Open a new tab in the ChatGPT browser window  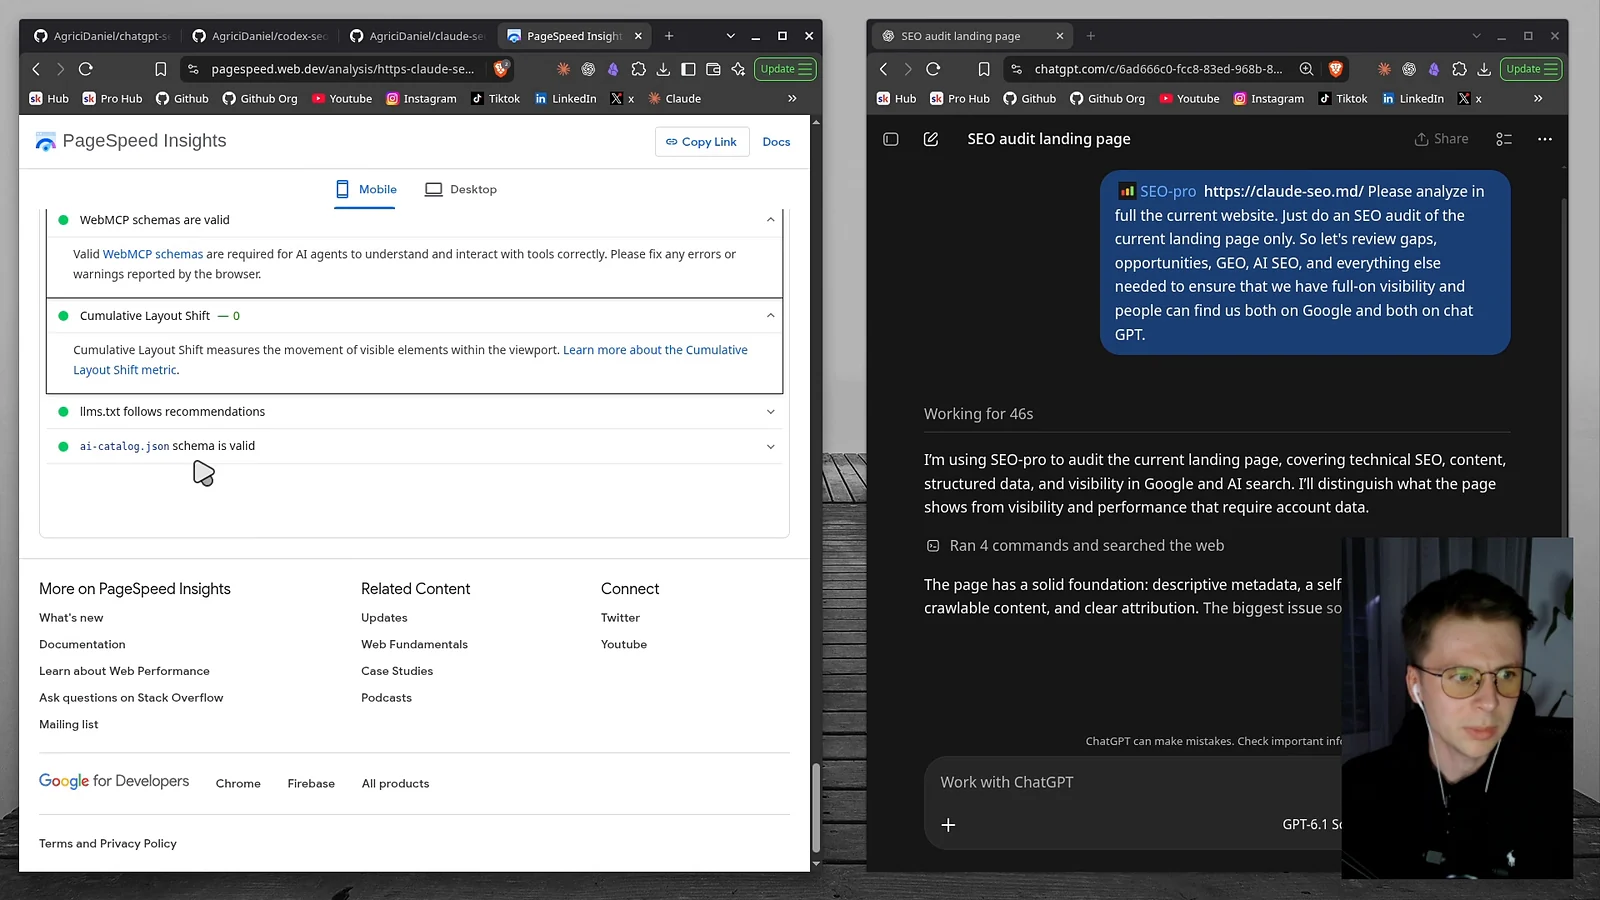pos(1091,36)
